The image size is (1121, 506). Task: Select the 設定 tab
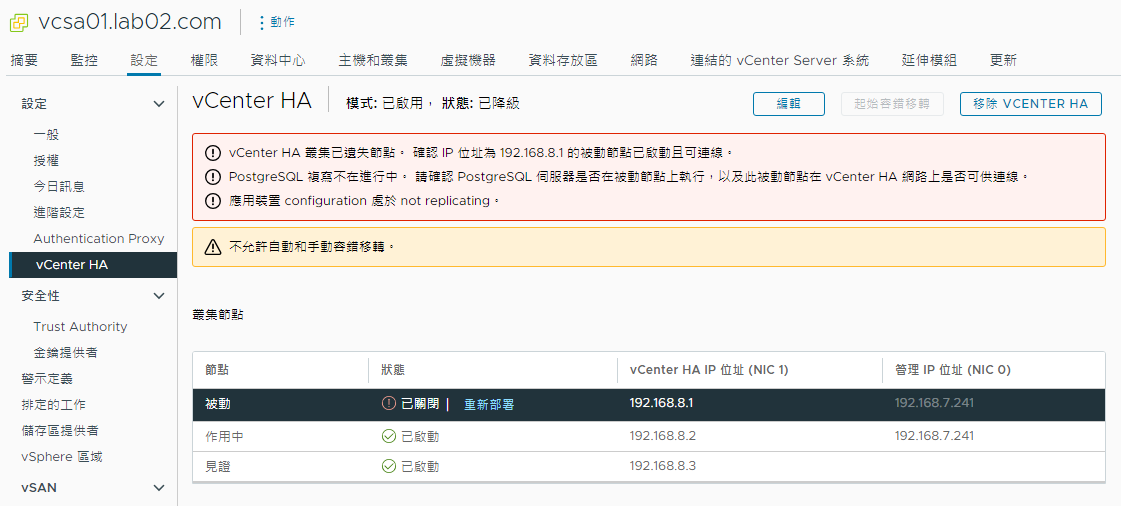point(144,60)
